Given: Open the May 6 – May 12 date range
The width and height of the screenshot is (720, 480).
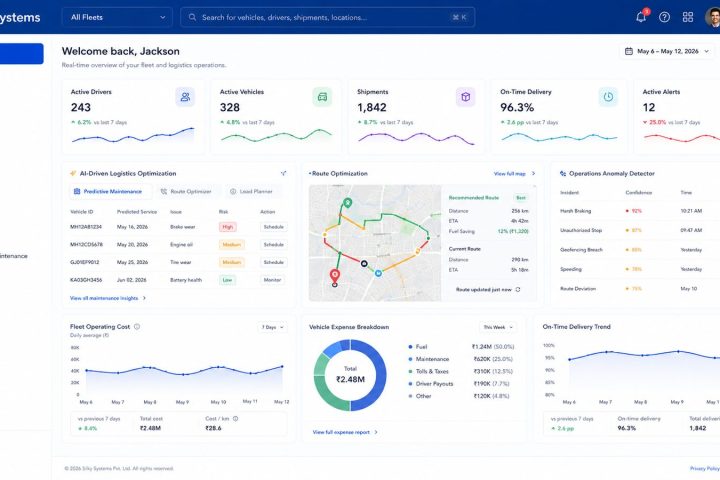Looking at the screenshot, I should click(667, 51).
